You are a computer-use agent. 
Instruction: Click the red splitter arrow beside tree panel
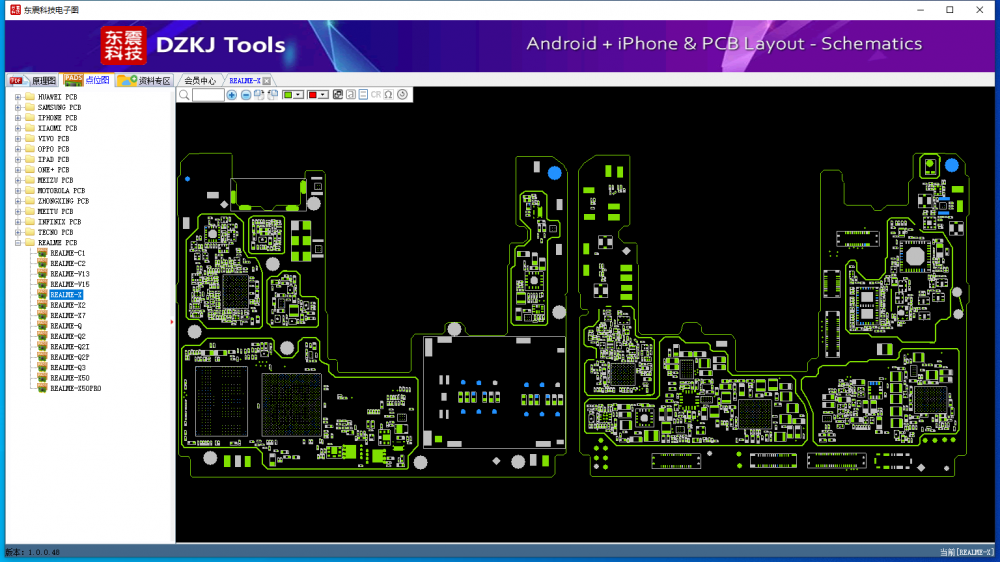click(172, 322)
